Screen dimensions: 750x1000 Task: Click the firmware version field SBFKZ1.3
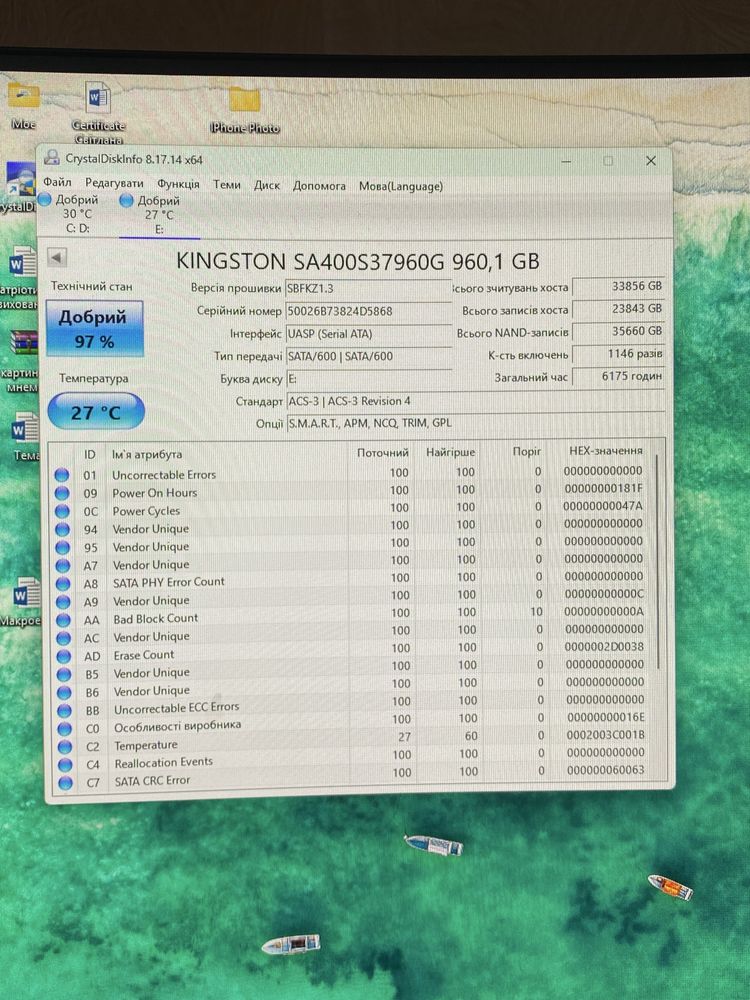point(367,288)
